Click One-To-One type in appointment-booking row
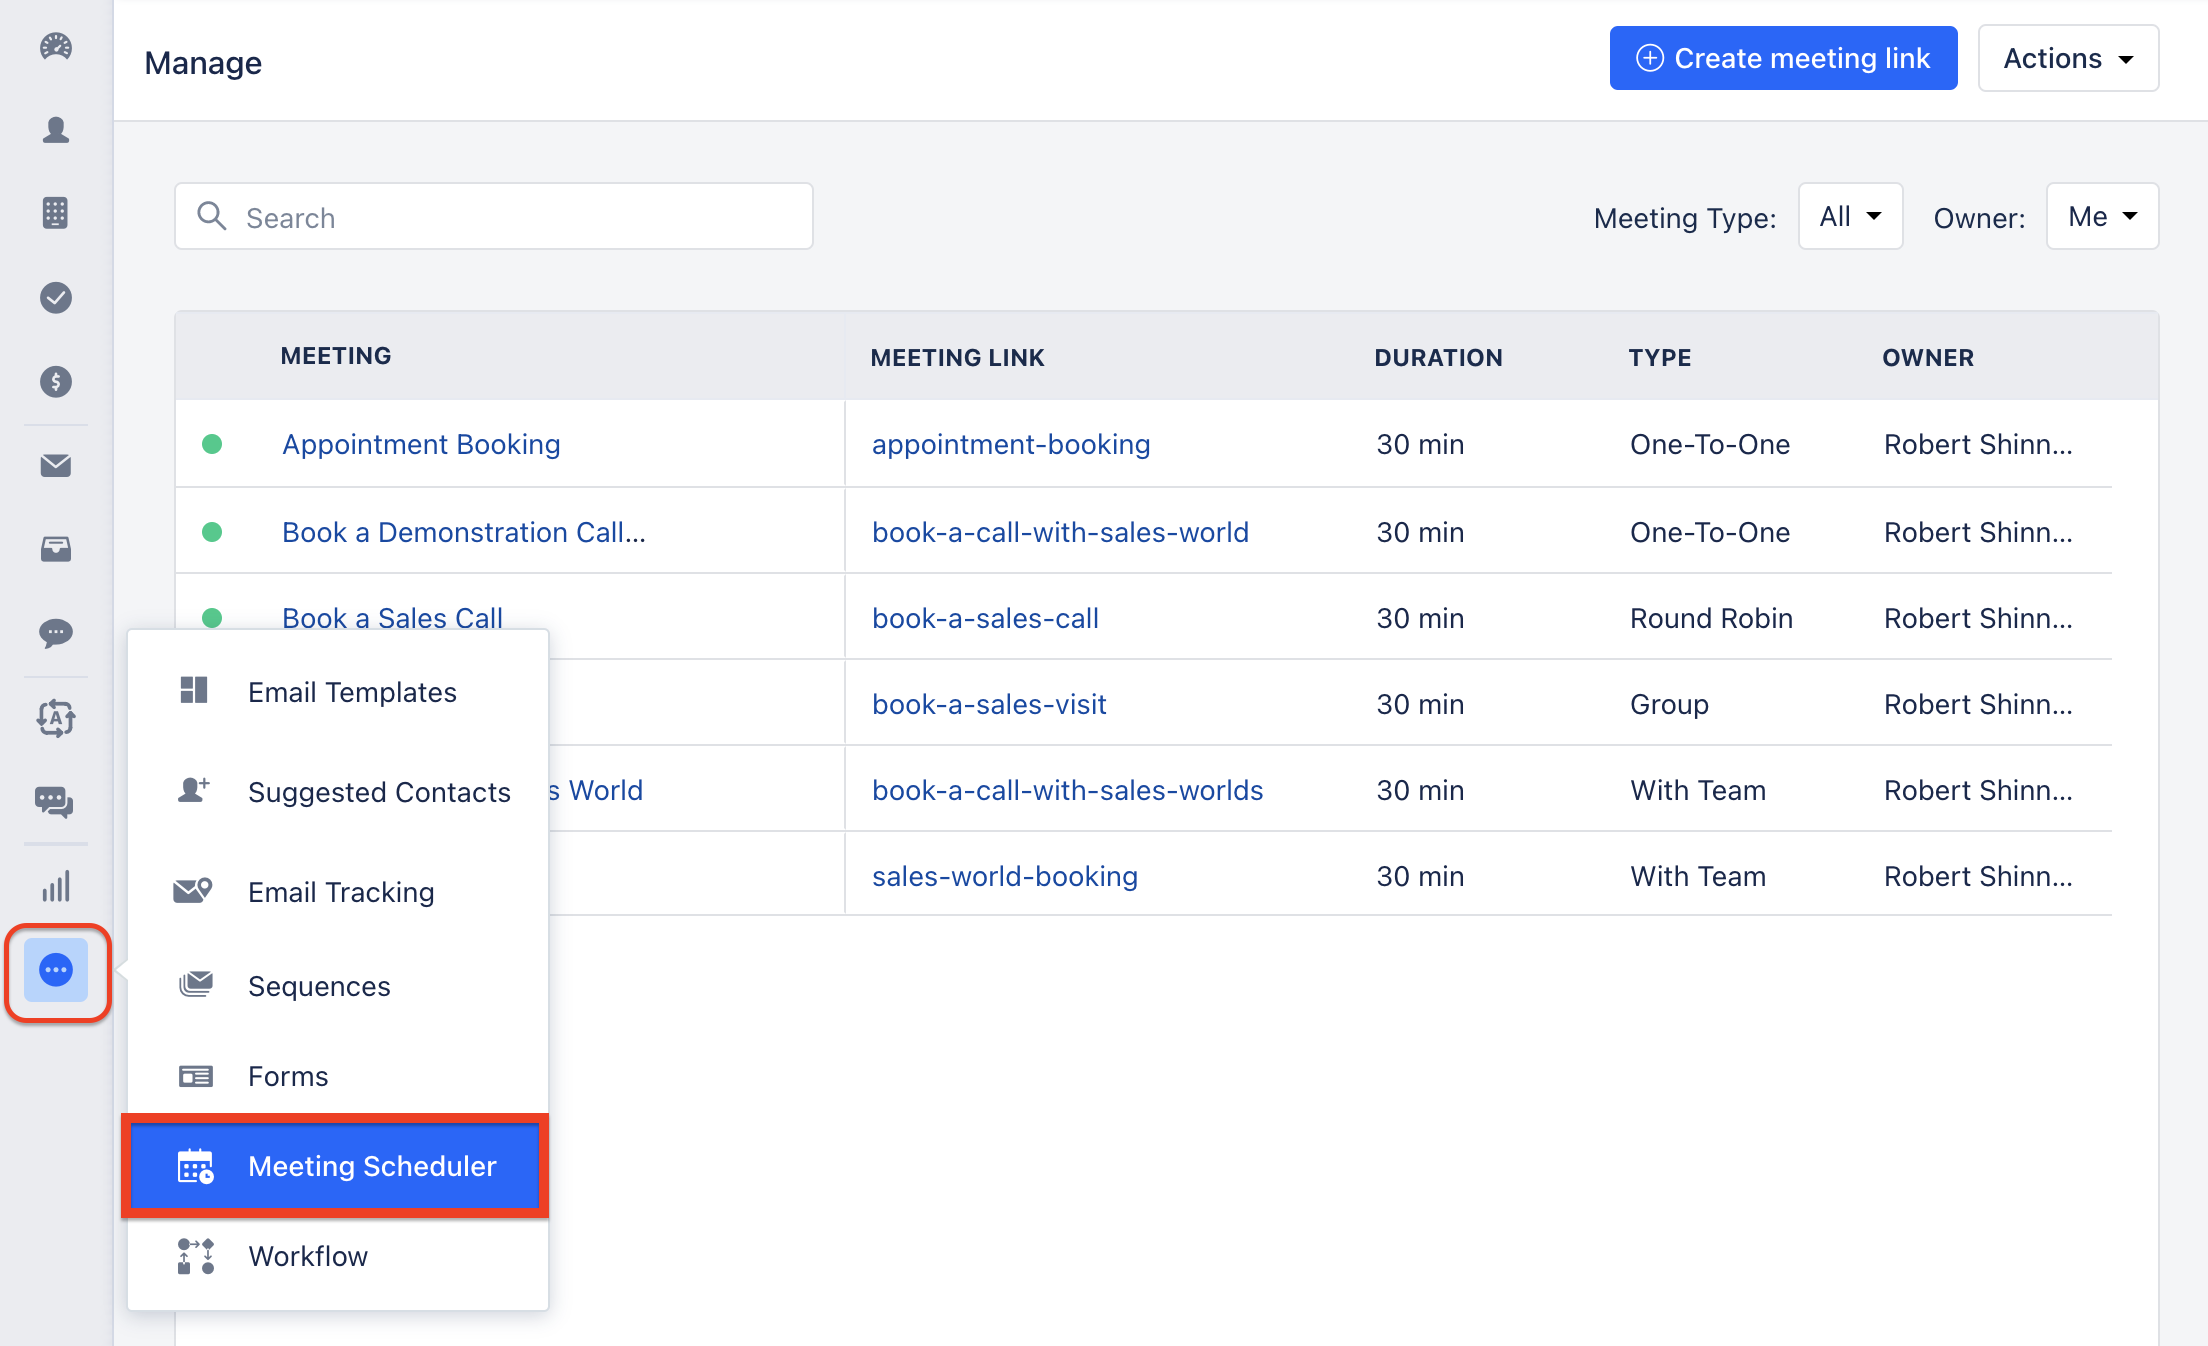Screen dimensions: 2208x1346 click(x=1710, y=444)
